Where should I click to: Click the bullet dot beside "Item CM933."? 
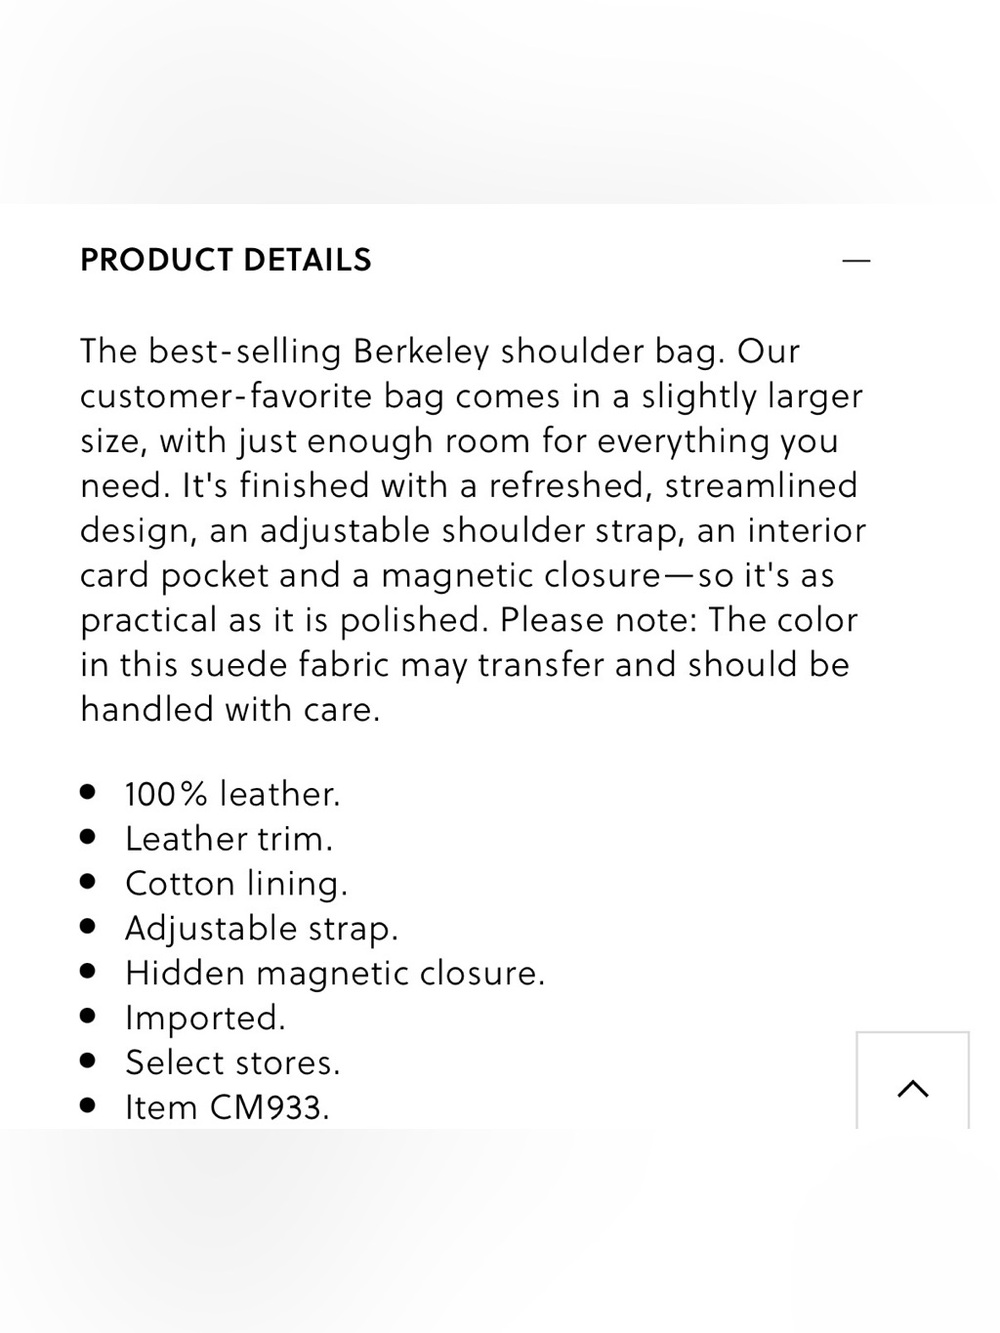(88, 1105)
